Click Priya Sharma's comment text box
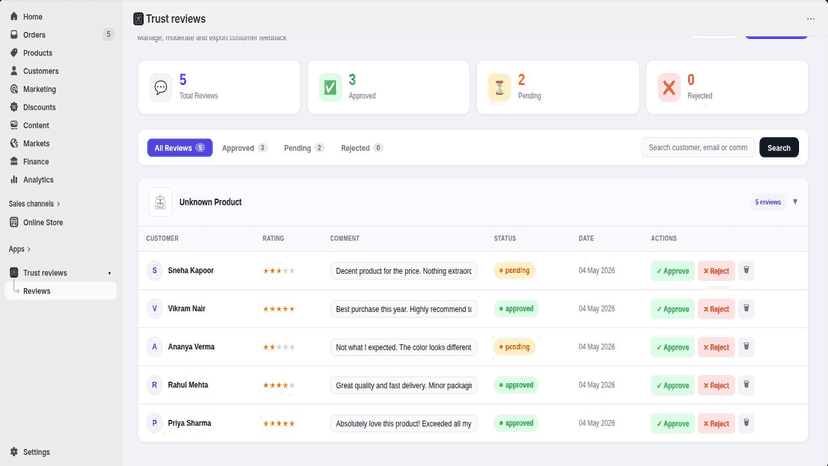This screenshot has width=828, height=466. (403, 423)
